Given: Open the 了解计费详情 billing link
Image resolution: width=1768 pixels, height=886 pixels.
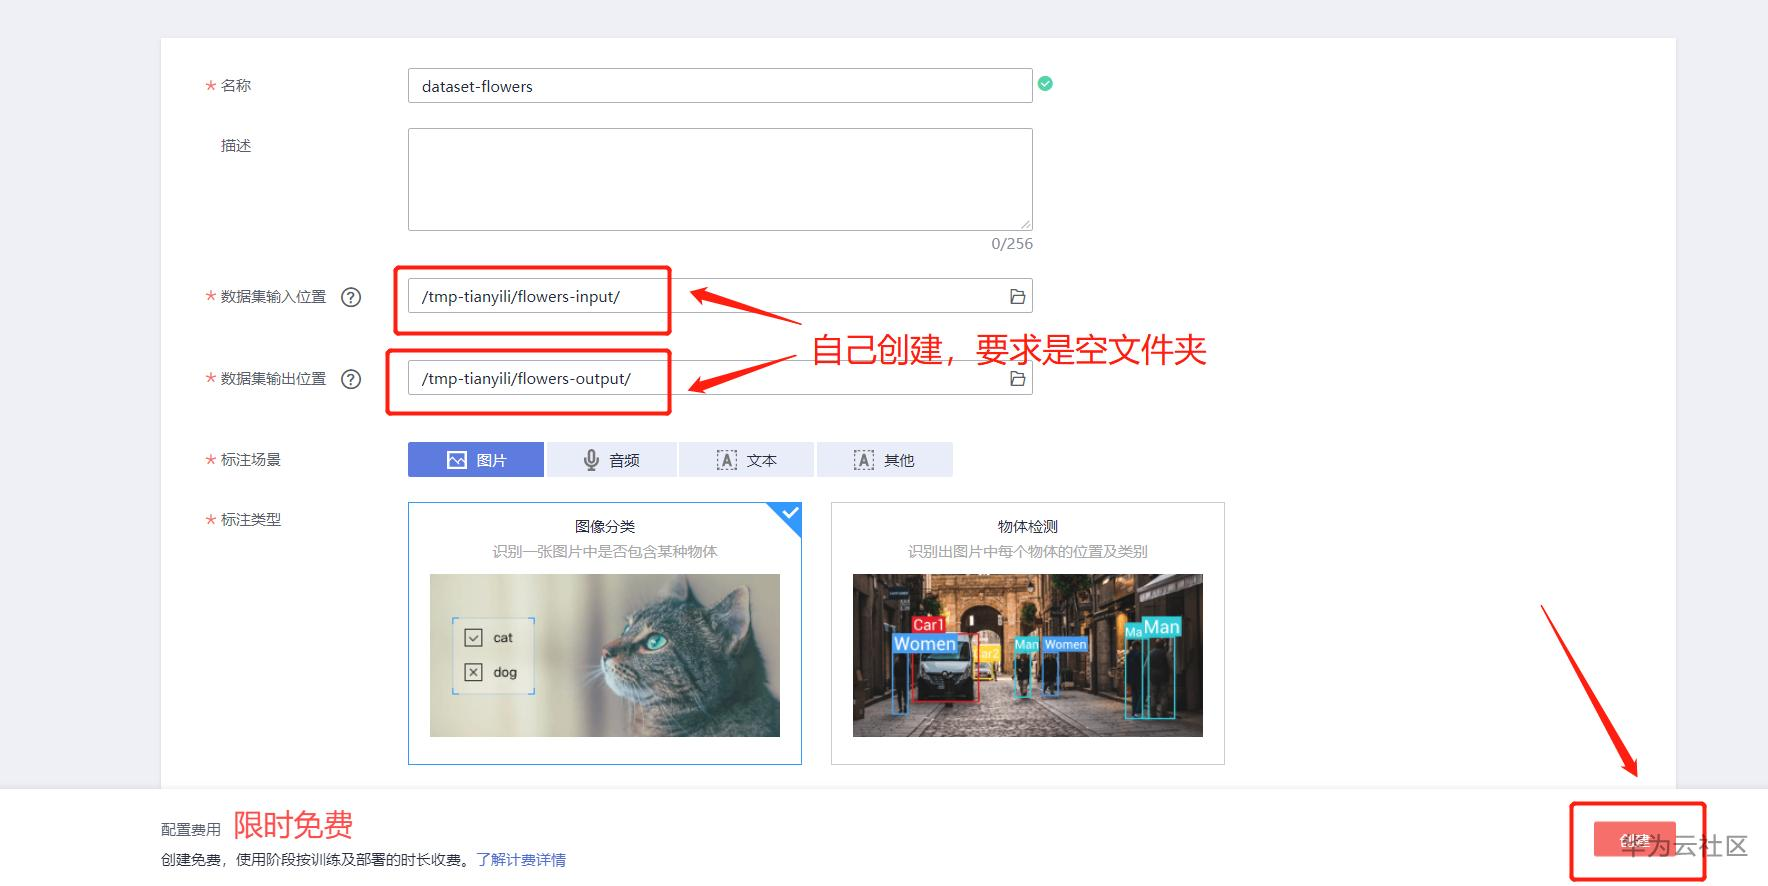Looking at the screenshot, I should (x=521, y=859).
